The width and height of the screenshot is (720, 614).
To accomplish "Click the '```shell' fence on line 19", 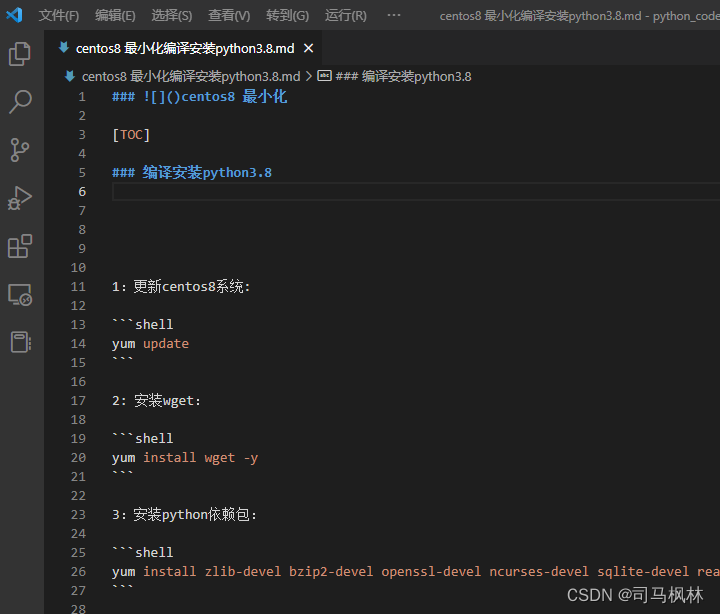I will 143,438.
